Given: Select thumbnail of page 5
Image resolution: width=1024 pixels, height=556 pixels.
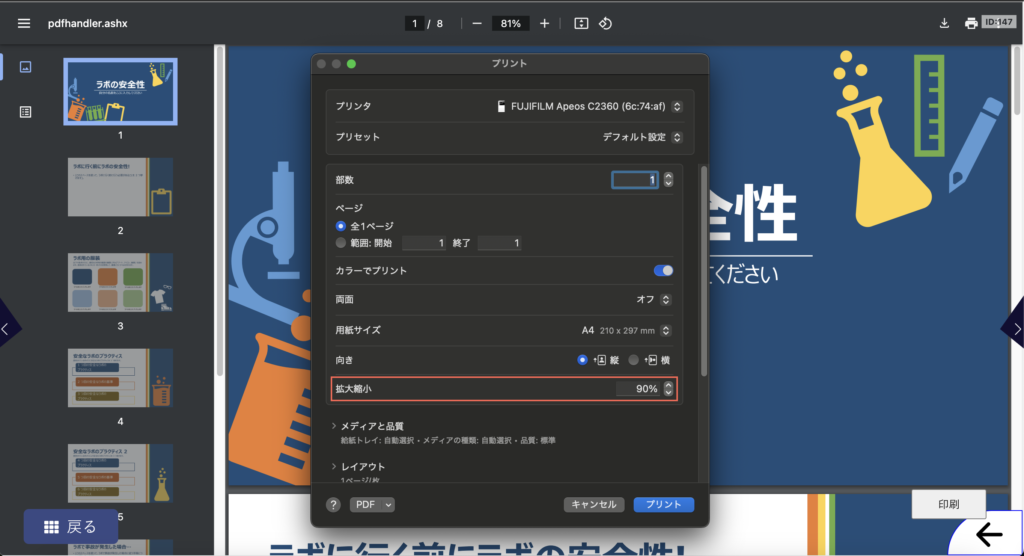Looking at the screenshot, I should 120,473.
